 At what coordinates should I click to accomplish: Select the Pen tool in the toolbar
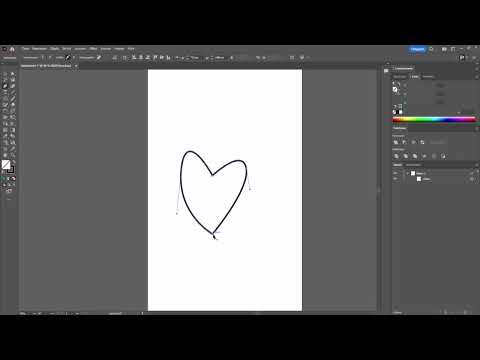point(5,86)
